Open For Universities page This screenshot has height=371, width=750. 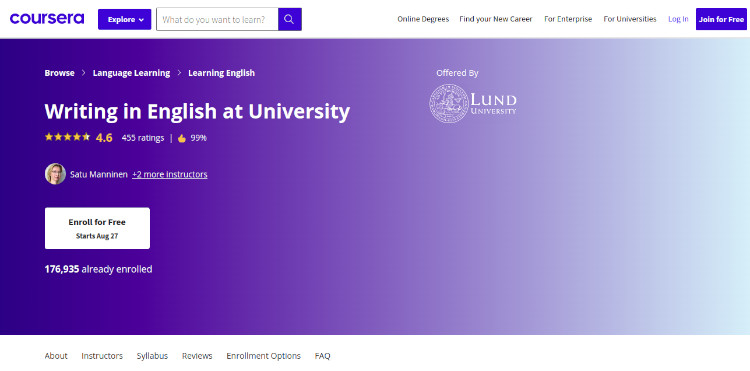click(630, 19)
